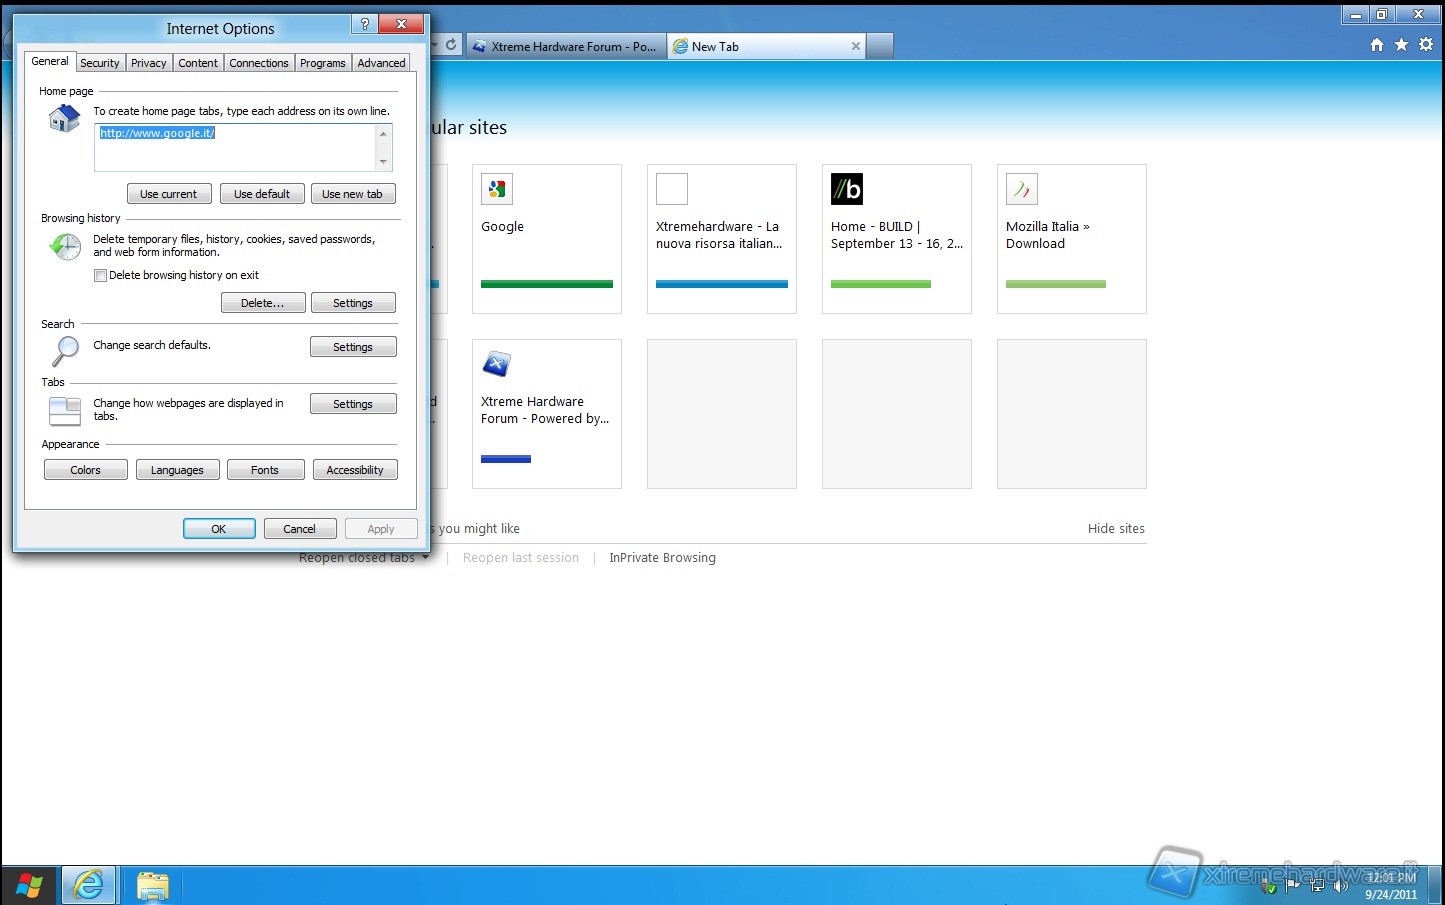The width and height of the screenshot is (1445, 905).
Task: Click the Windows Start button
Action: [29, 885]
